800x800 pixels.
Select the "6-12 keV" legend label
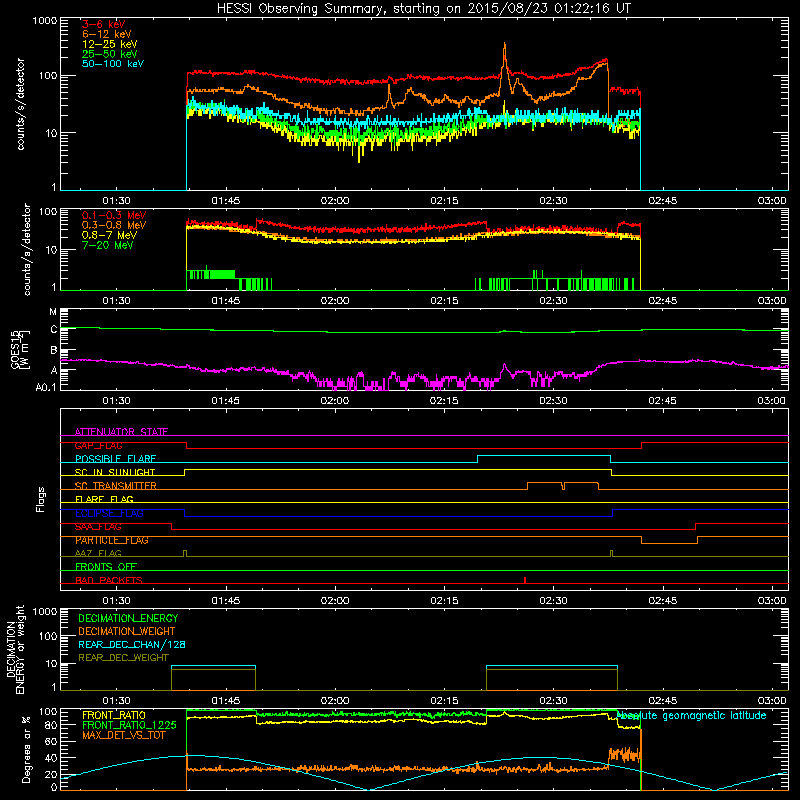pos(106,34)
